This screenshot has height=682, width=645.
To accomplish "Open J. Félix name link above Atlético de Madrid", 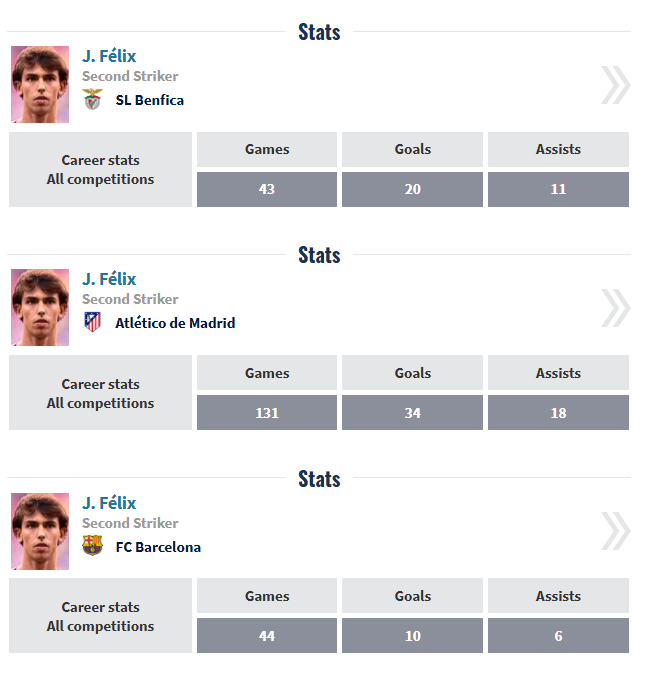I will [x=109, y=279].
